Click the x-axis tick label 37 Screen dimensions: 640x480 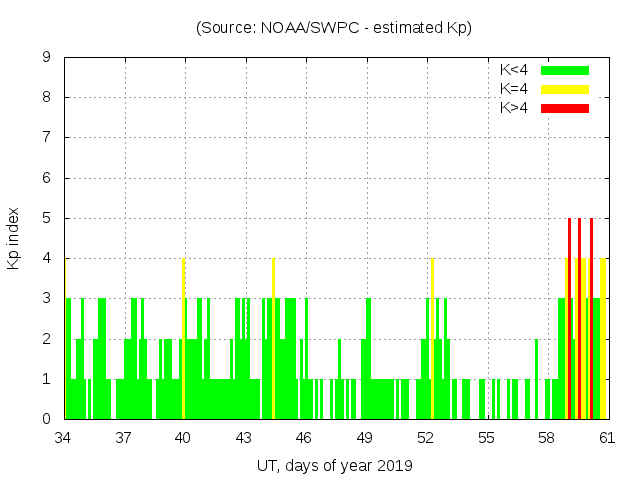point(124,438)
